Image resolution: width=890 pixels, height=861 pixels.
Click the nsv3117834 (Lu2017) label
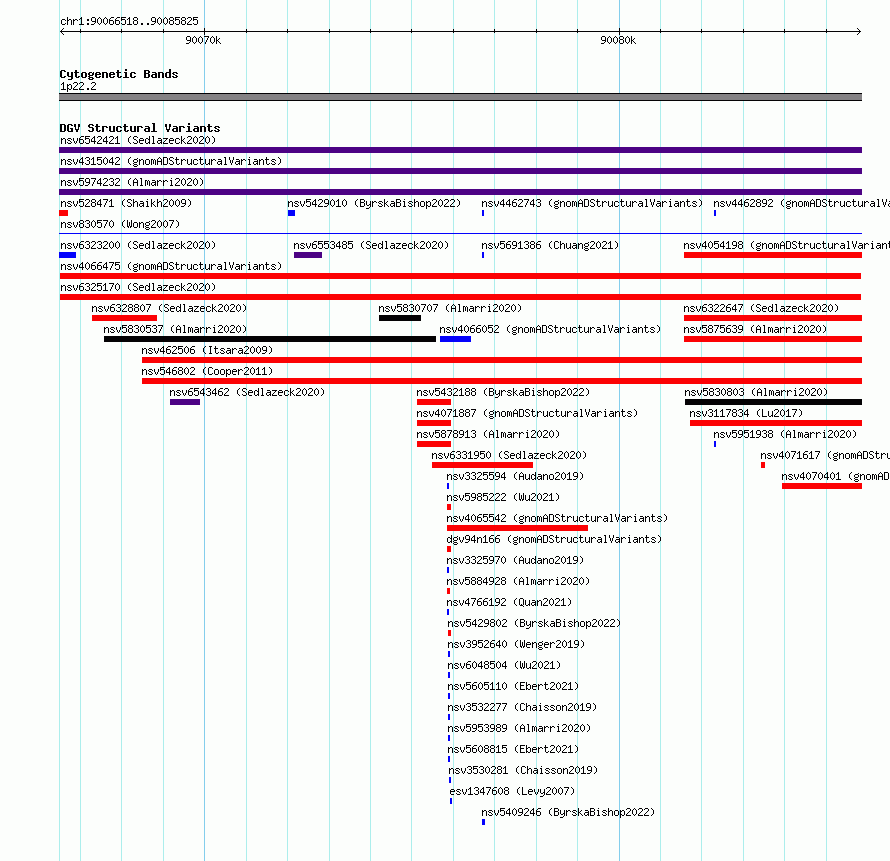pyautogui.click(x=746, y=413)
